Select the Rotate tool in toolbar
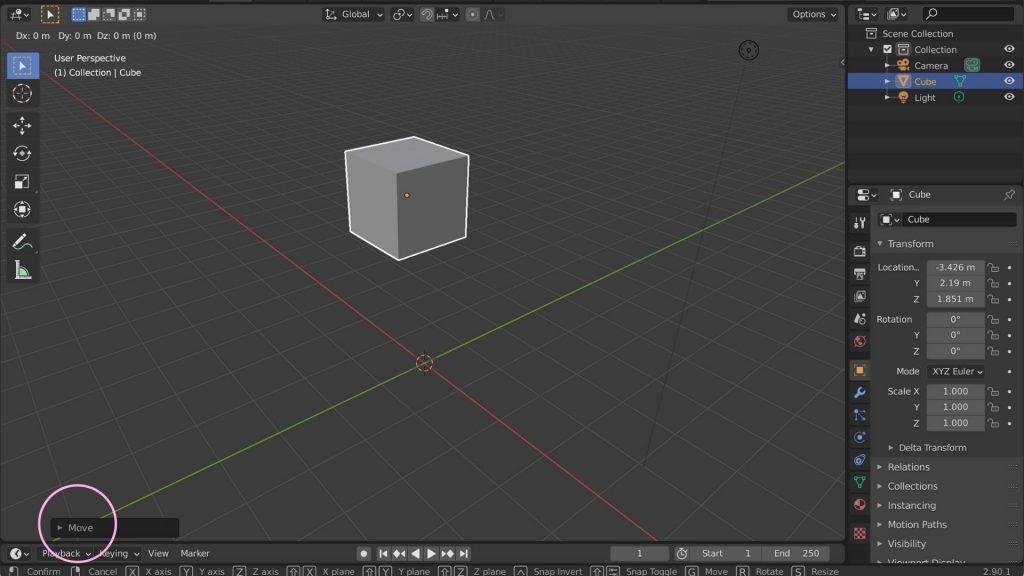1024x576 pixels. pos(22,153)
